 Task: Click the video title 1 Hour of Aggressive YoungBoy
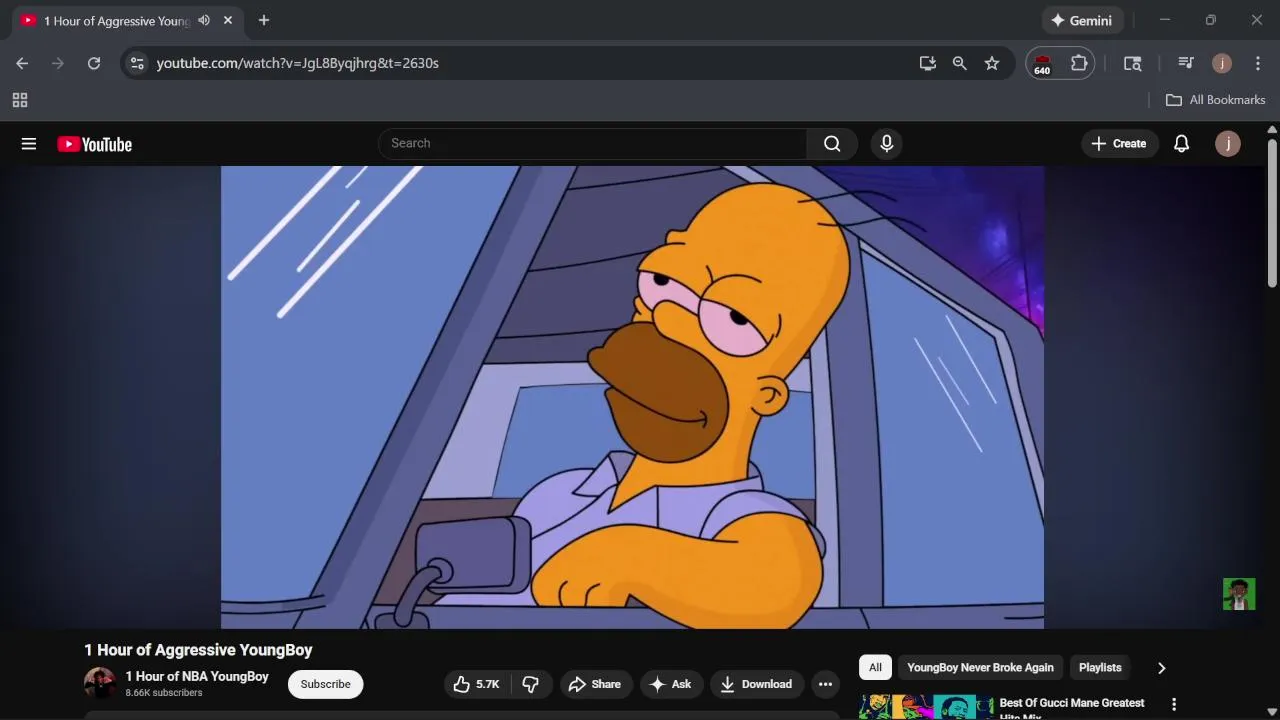[198, 650]
